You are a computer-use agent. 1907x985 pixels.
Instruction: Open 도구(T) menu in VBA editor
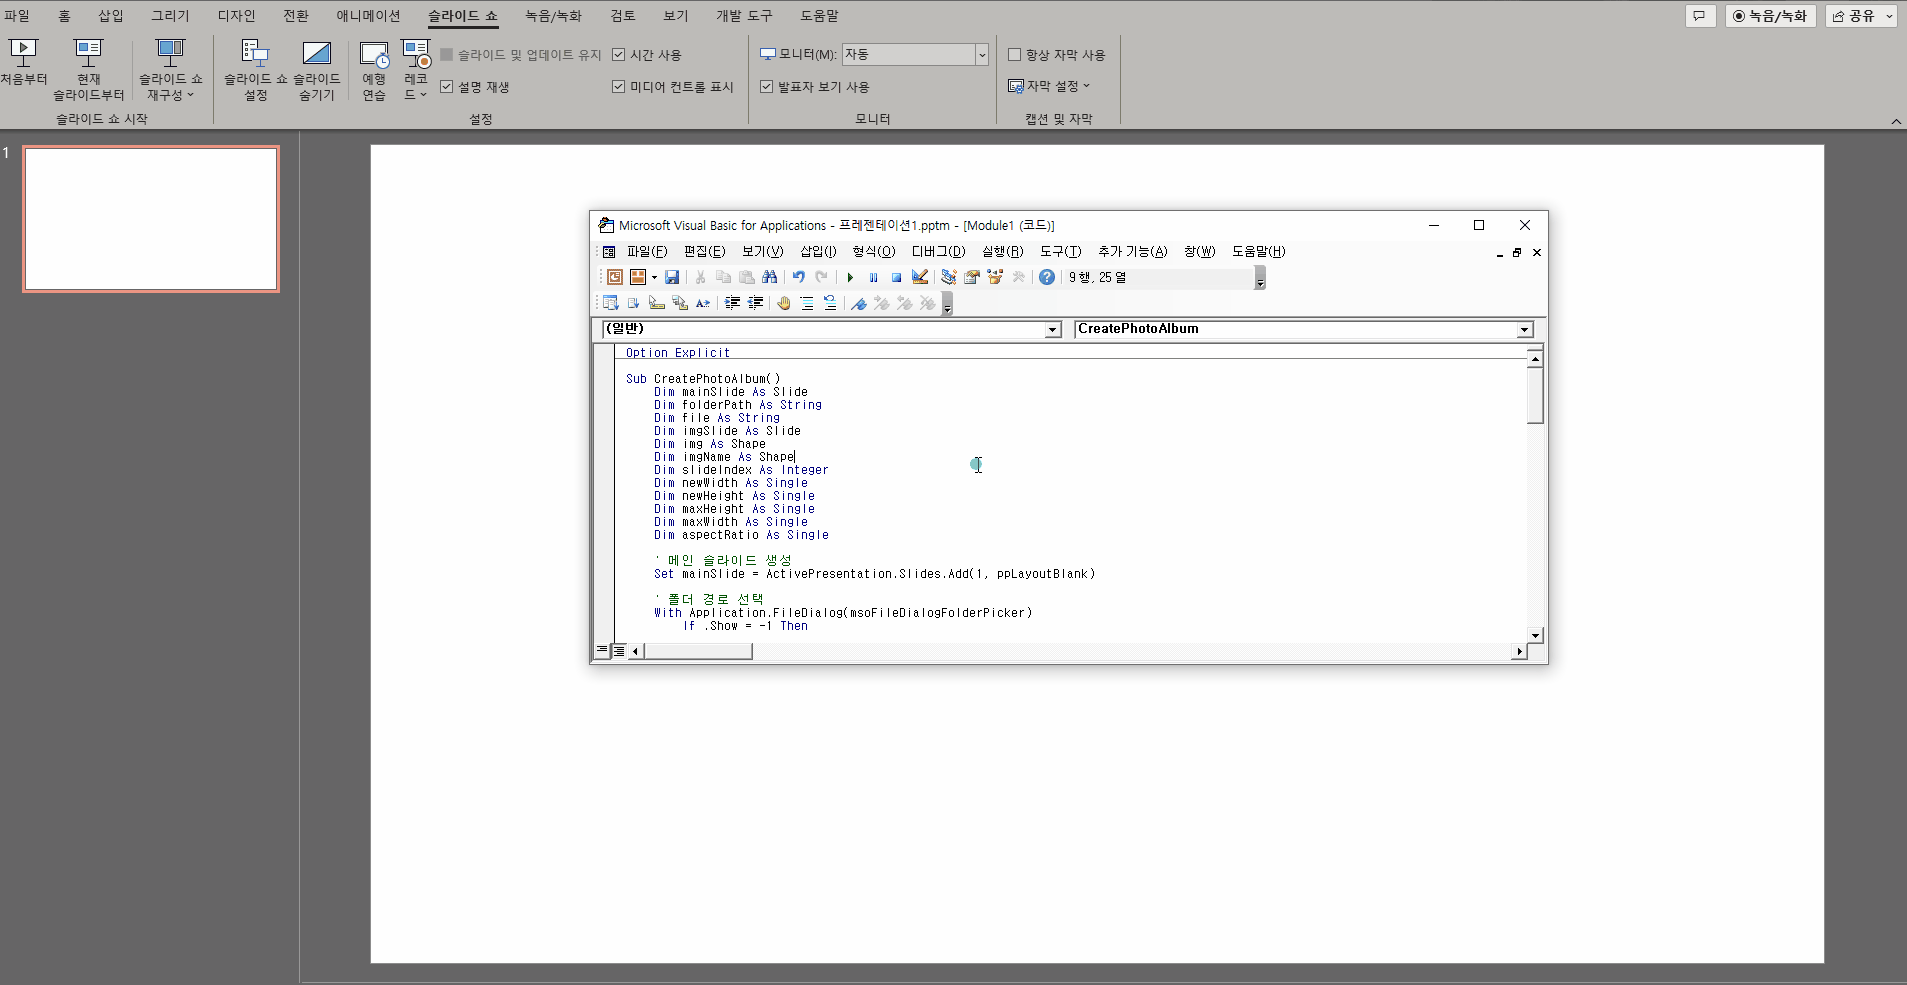(x=1060, y=252)
